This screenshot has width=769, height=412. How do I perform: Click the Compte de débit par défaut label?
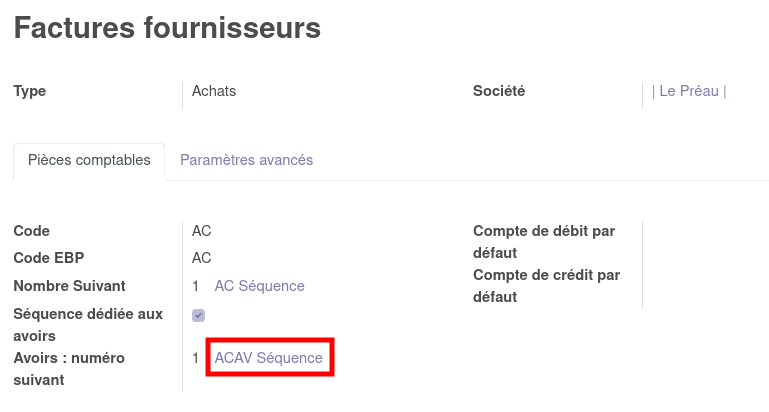point(544,241)
